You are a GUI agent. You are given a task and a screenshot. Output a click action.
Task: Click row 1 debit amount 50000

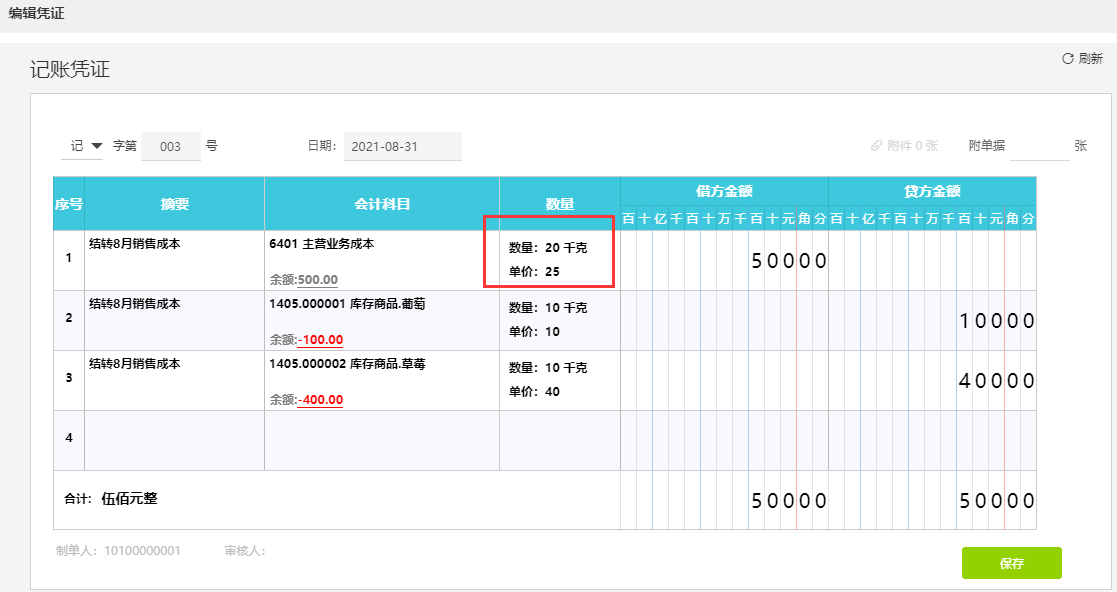pyautogui.click(x=789, y=261)
